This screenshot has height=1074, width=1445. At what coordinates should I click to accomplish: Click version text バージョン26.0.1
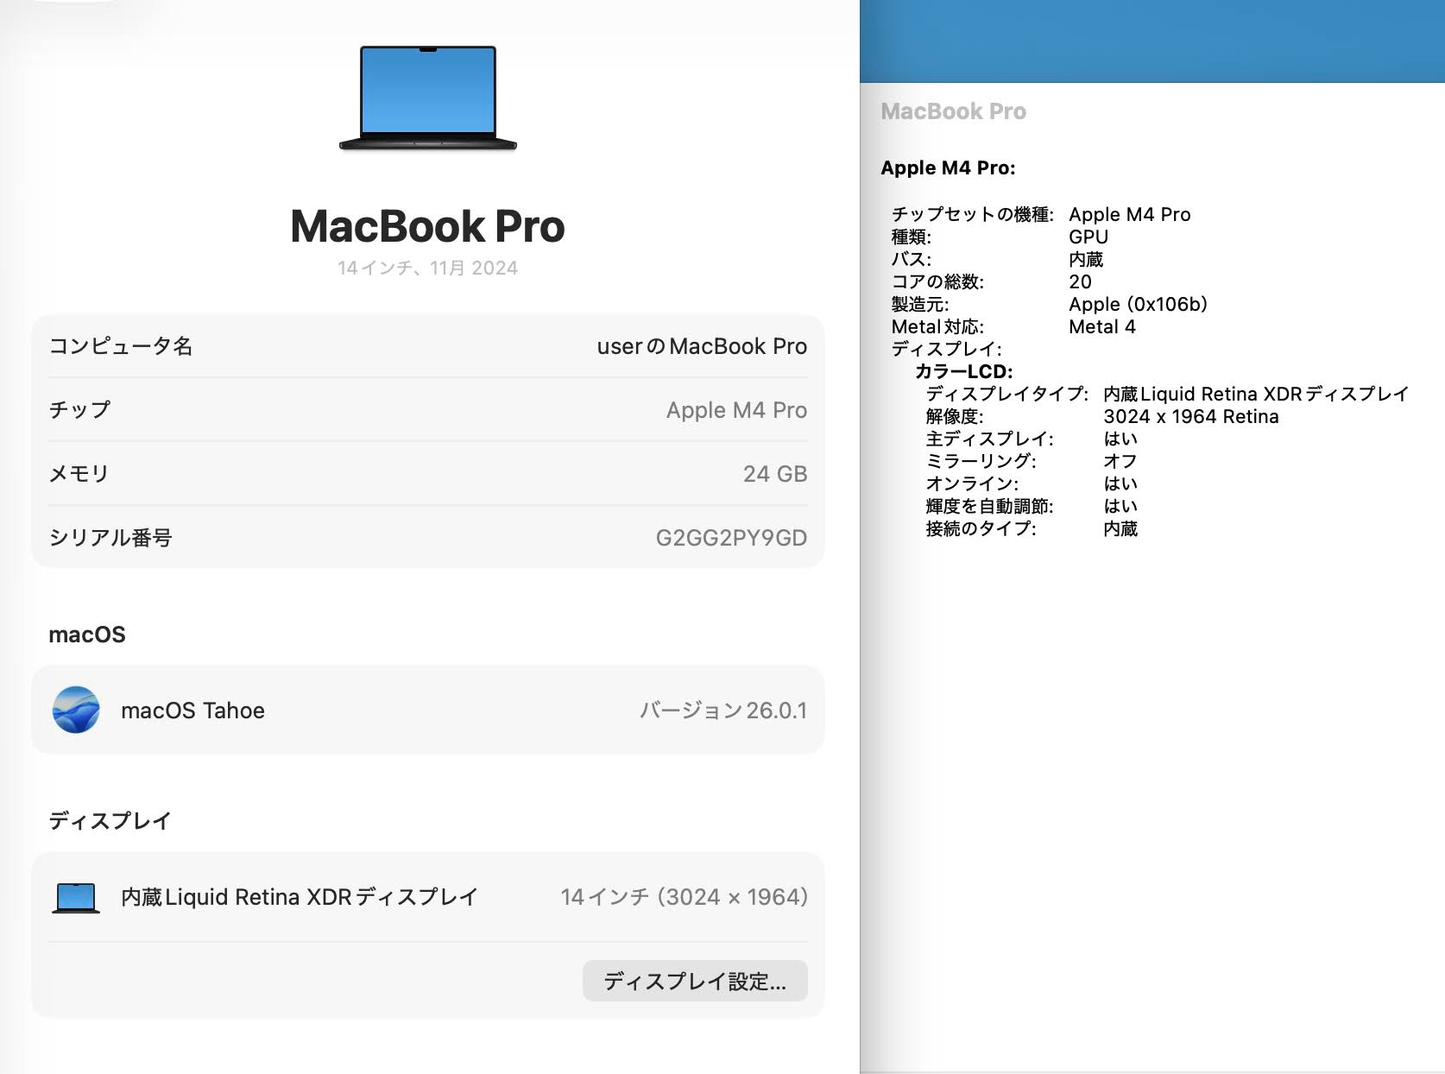pyautogui.click(x=723, y=711)
